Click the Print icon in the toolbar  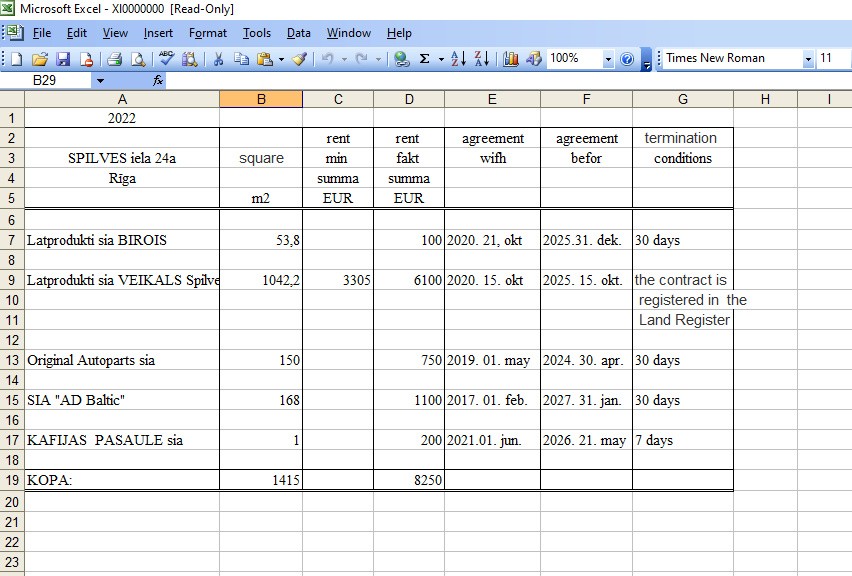point(114,59)
